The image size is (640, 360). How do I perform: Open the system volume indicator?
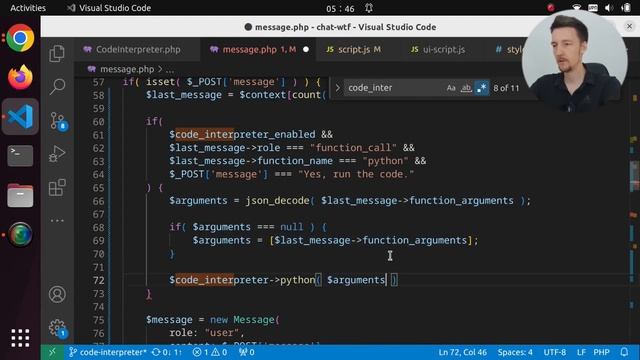pos(609,8)
